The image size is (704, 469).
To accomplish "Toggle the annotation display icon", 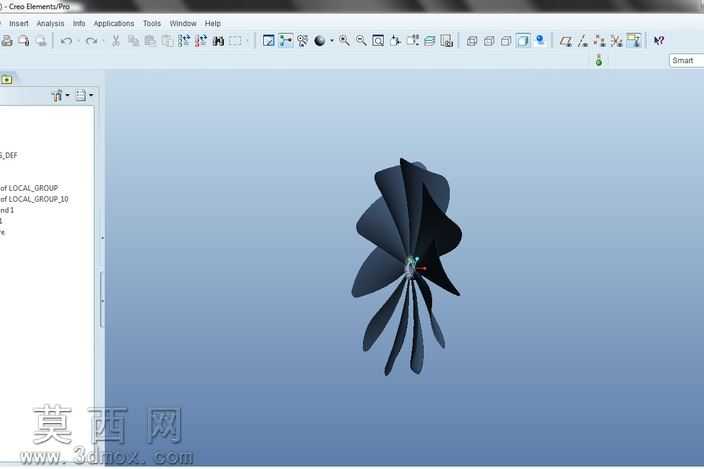I will 634,40.
